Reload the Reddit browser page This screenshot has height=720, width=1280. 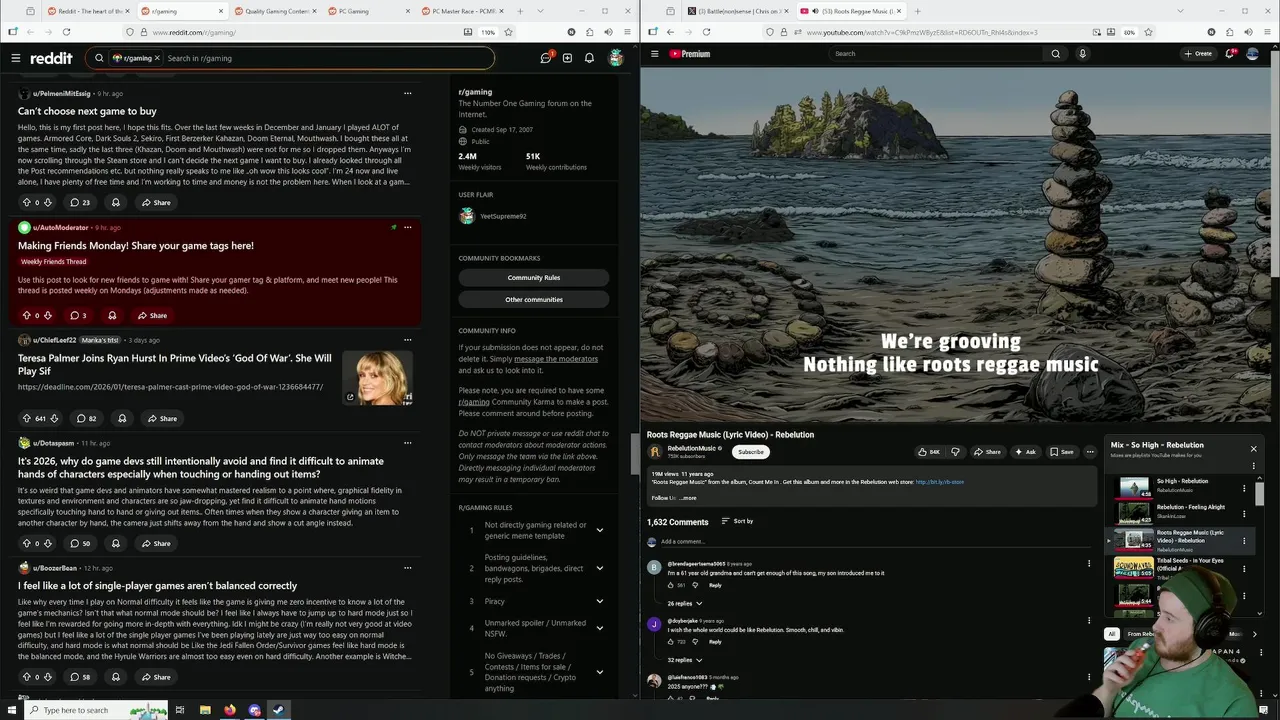click(66, 32)
